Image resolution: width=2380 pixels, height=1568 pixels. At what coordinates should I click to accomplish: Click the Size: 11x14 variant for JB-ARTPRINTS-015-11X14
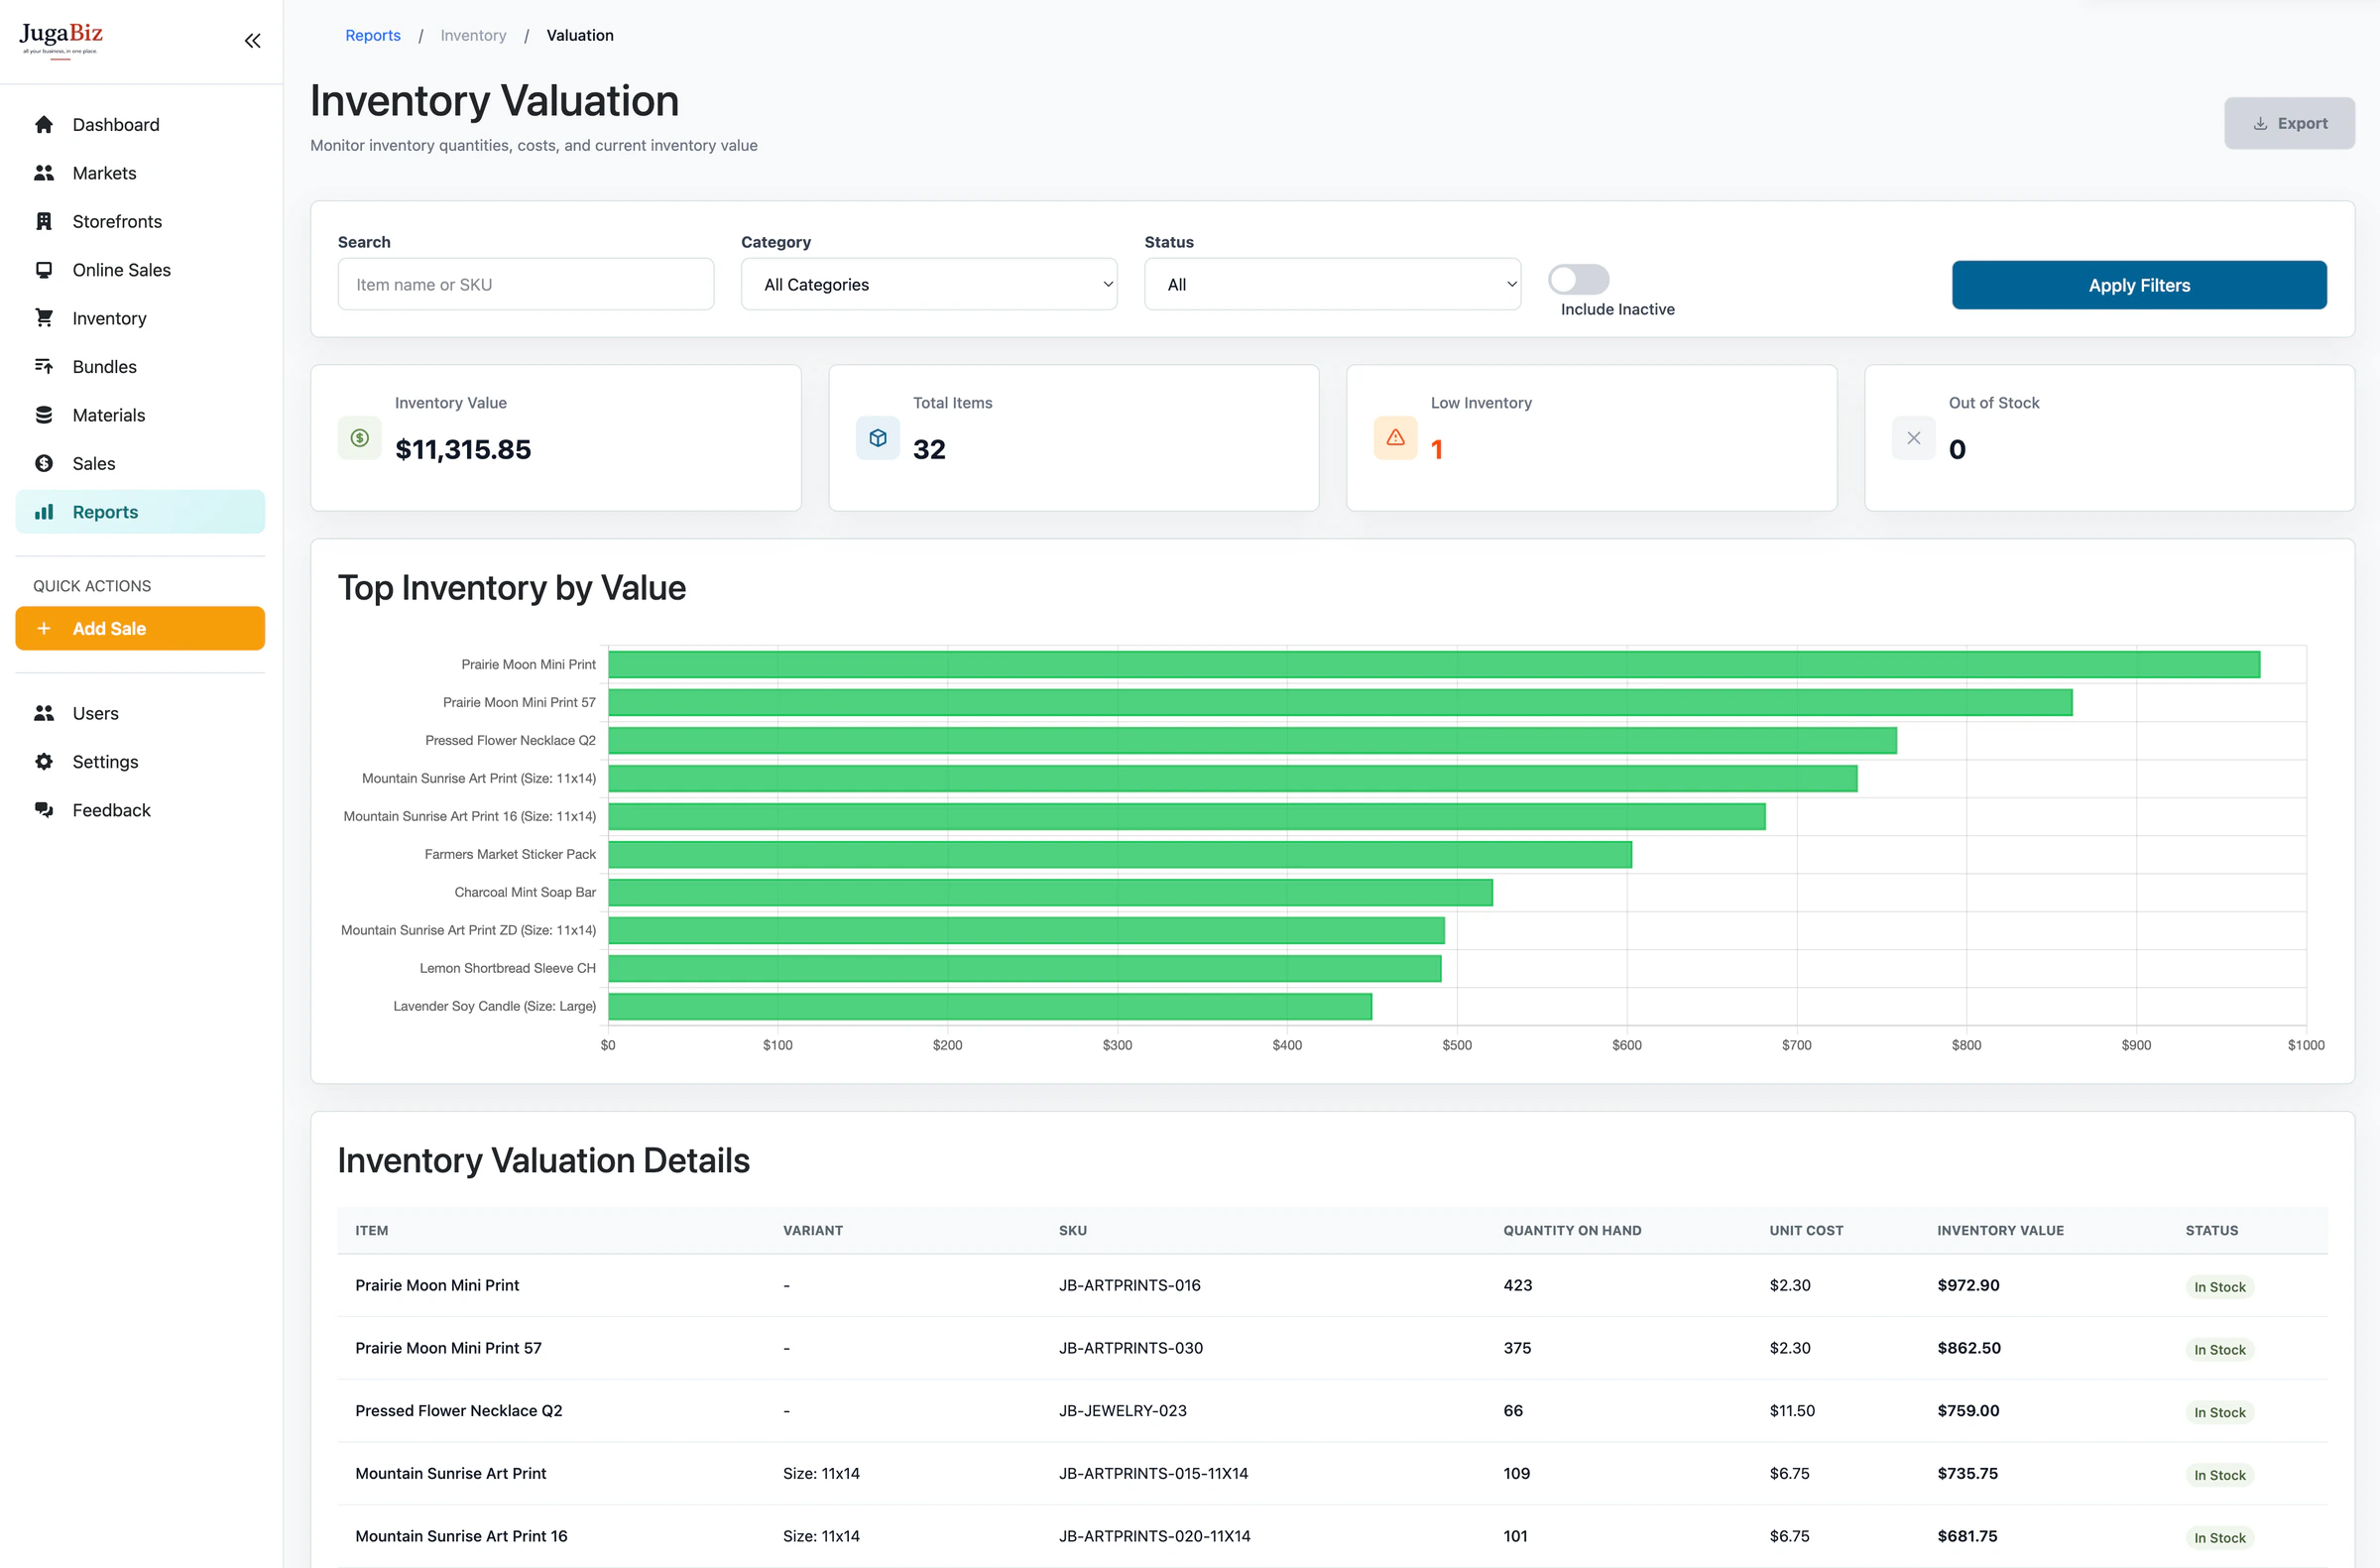pos(821,1474)
